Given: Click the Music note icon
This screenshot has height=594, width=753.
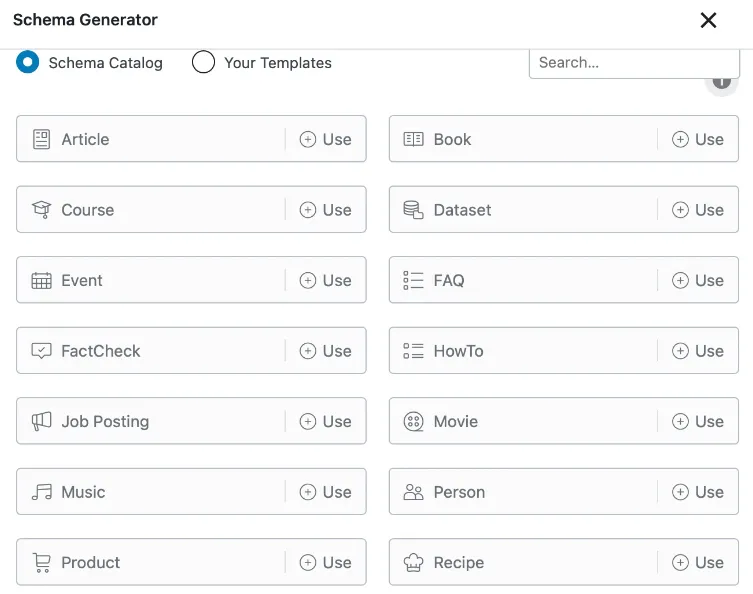Looking at the screenshot, I should point(41,492).
